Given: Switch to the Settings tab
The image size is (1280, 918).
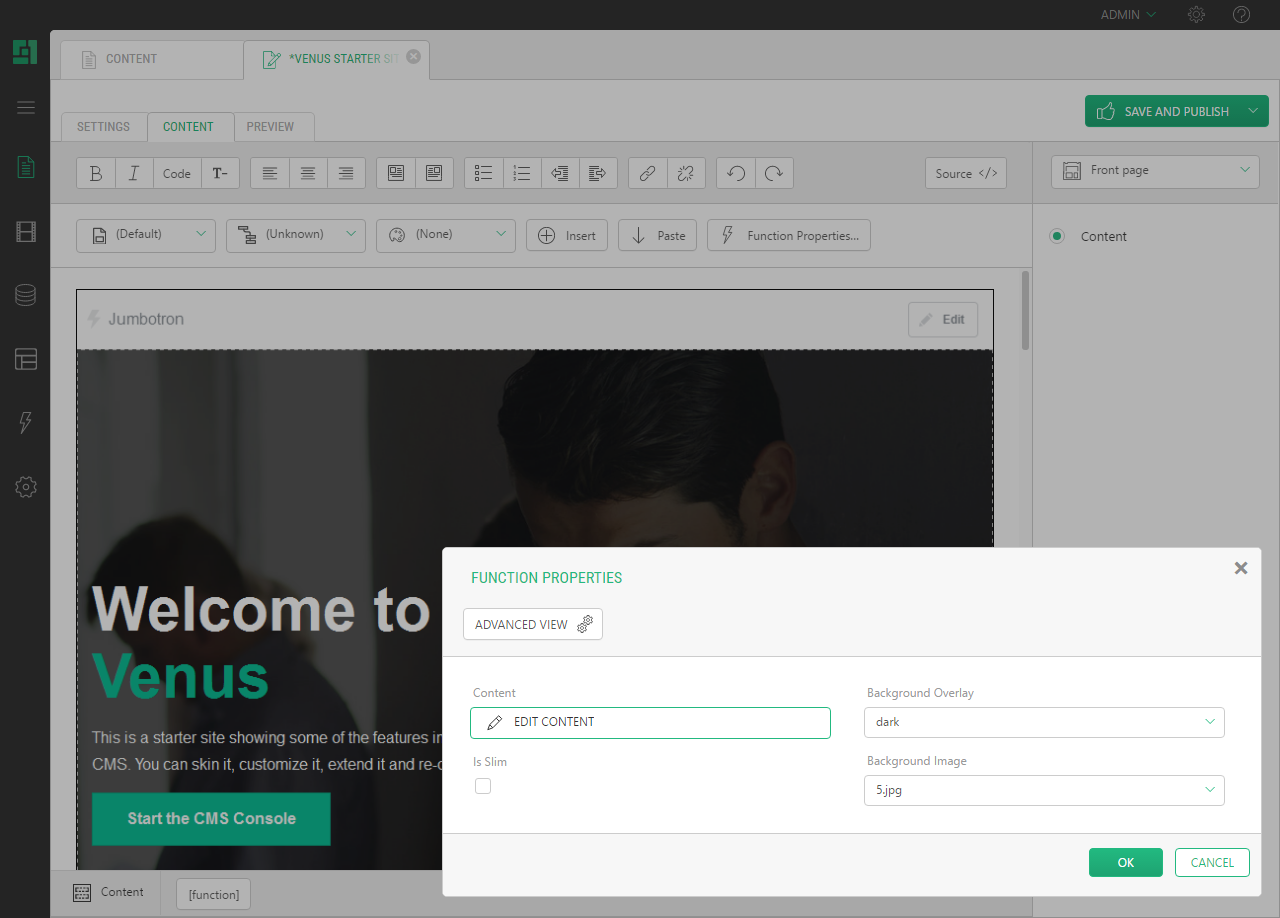Looking at the screenshot, I should [x=104, y=127].
